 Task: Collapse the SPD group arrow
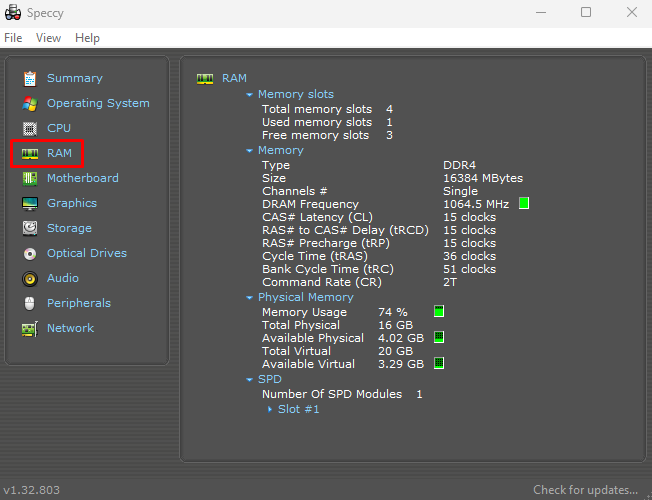tap(249, 379)
